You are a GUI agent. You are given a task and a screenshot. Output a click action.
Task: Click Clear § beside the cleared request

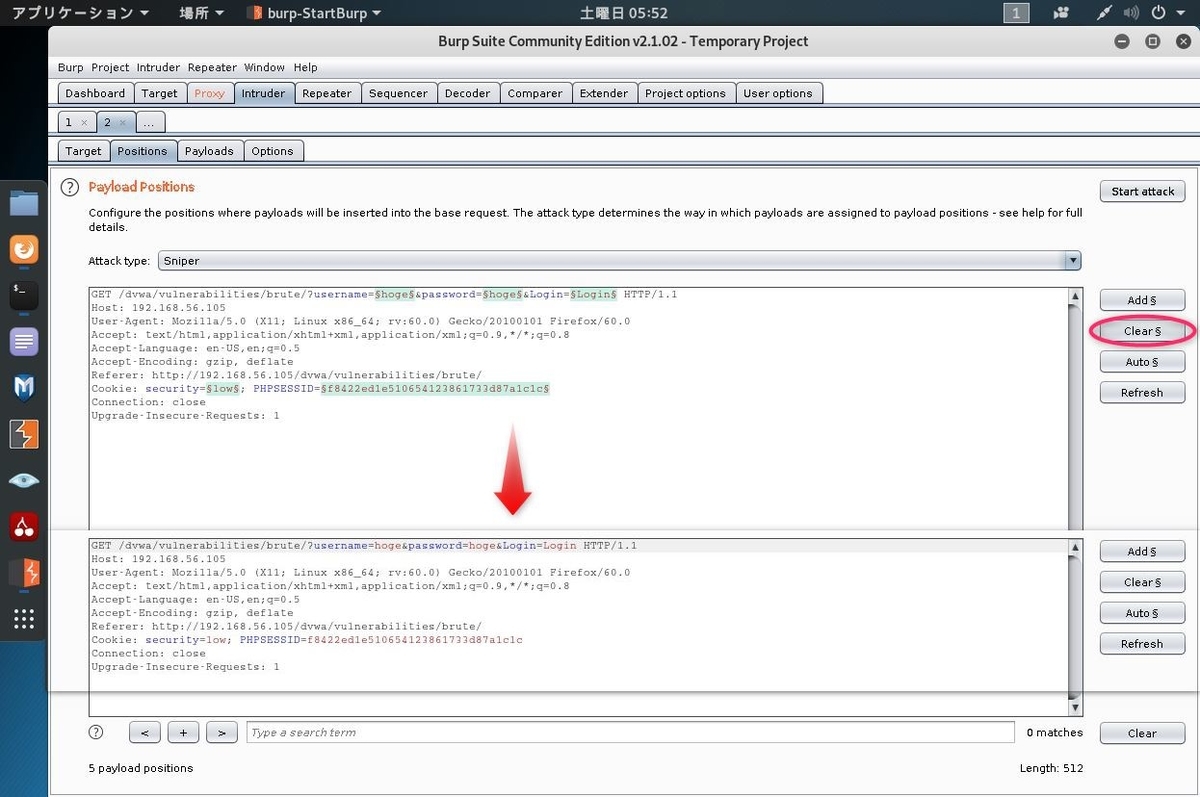pyautogui.click(x=1142, y=582)
